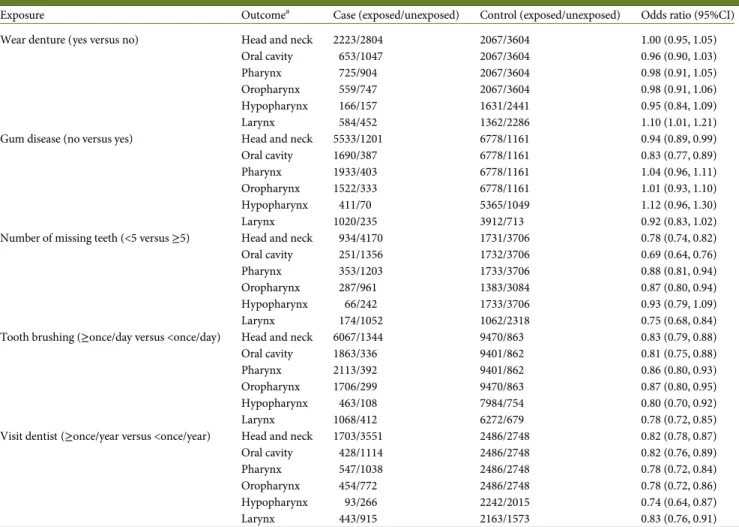Click 'Wear denture (yes versus no)' exposure
The image size is (739, 527).
click(x=69, y=40)
